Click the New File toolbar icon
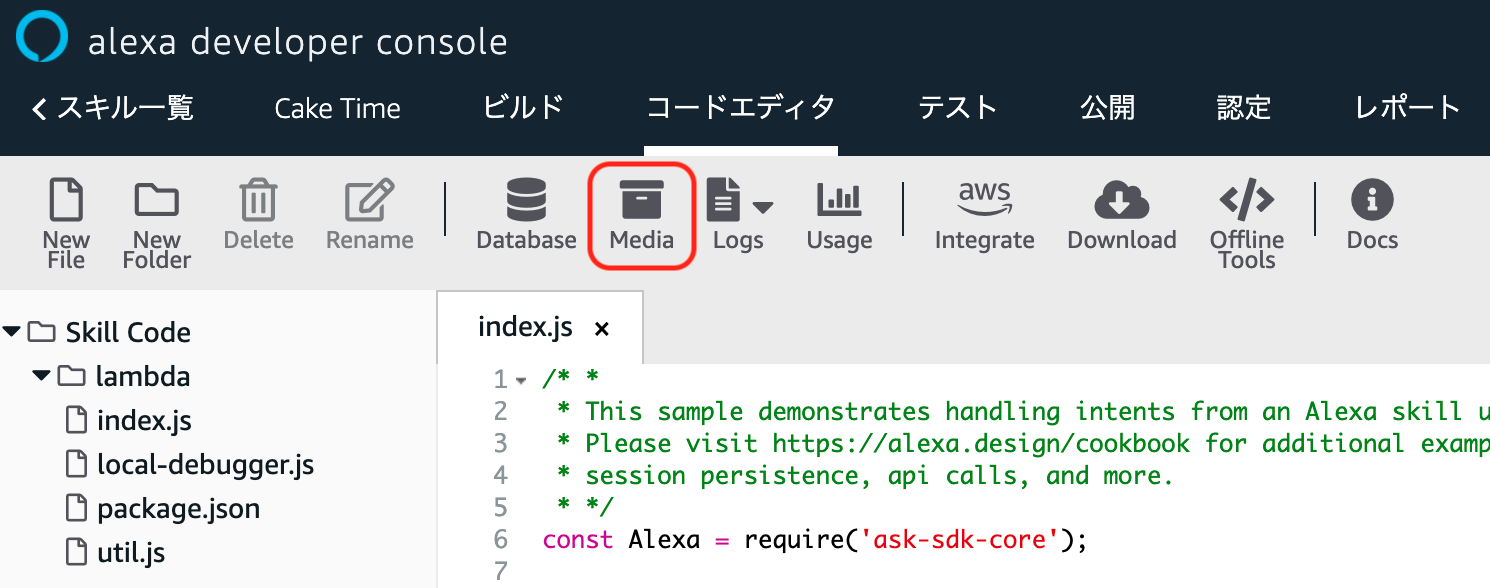The width and height of the screenshot is (1490, 588). click(66, 201)
